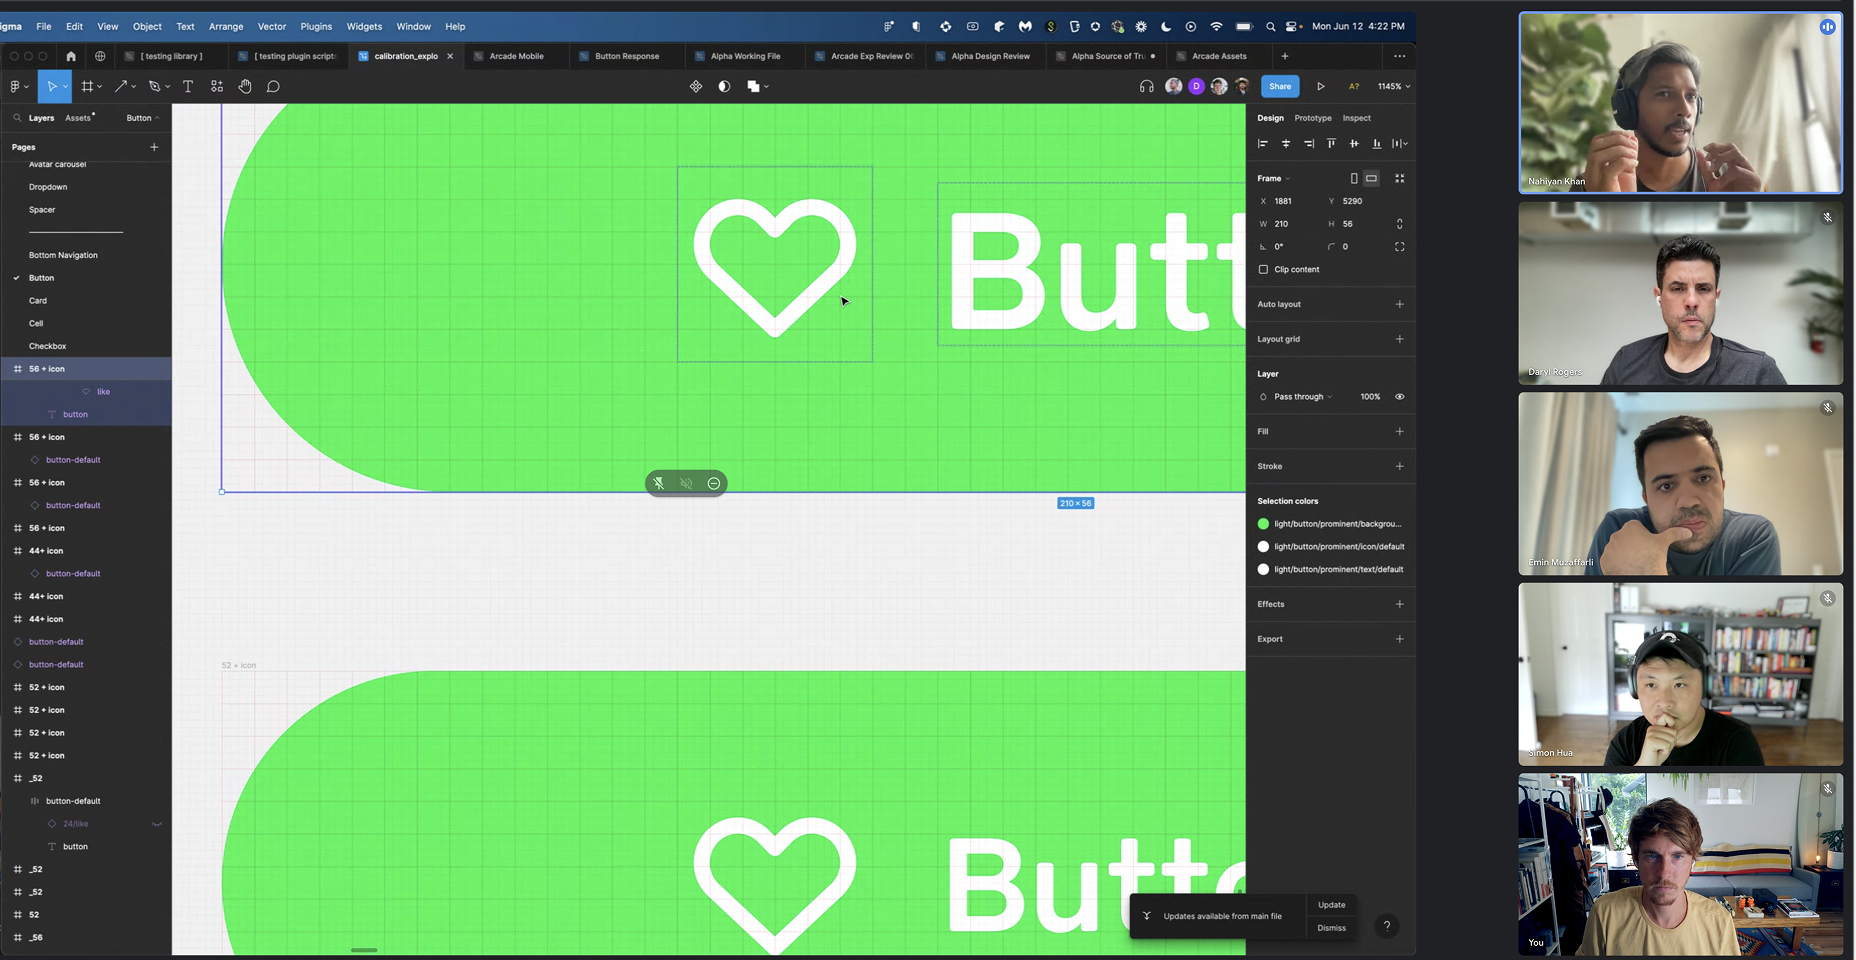Select the Pen tool
Screen dimensions: 1856x960
[x=154, y=87]
